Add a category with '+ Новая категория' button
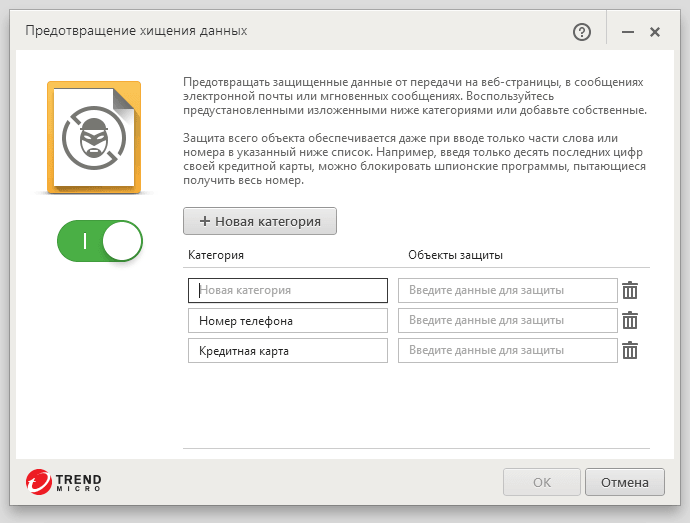 point(260,221)
